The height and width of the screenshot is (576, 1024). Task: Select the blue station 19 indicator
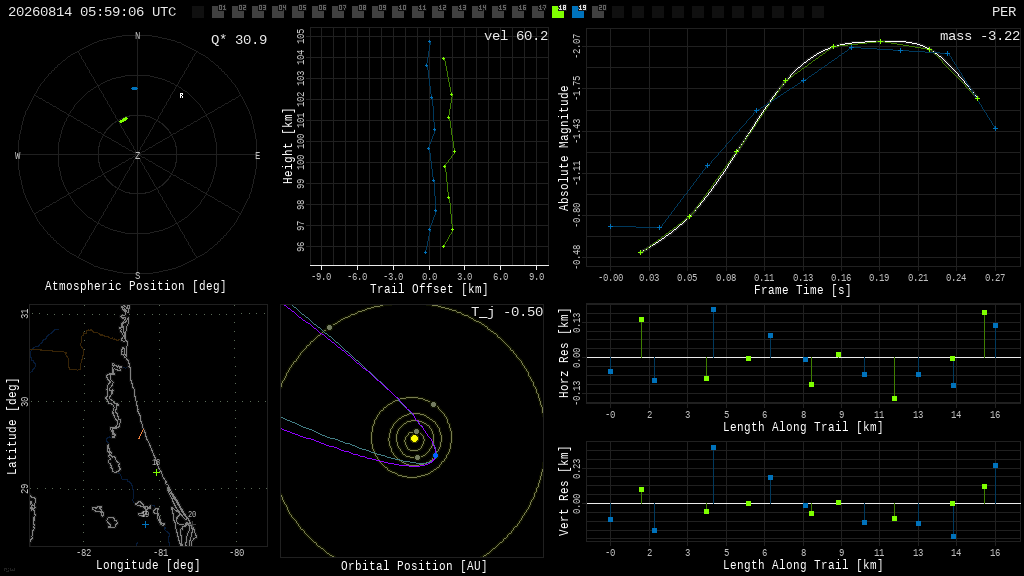579,11
